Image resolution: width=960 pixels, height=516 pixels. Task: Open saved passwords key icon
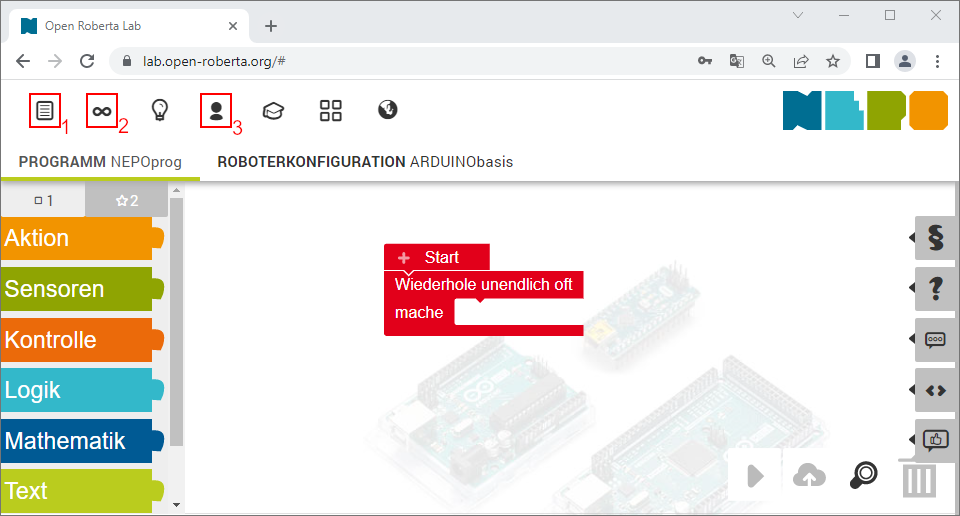(705, 61)
